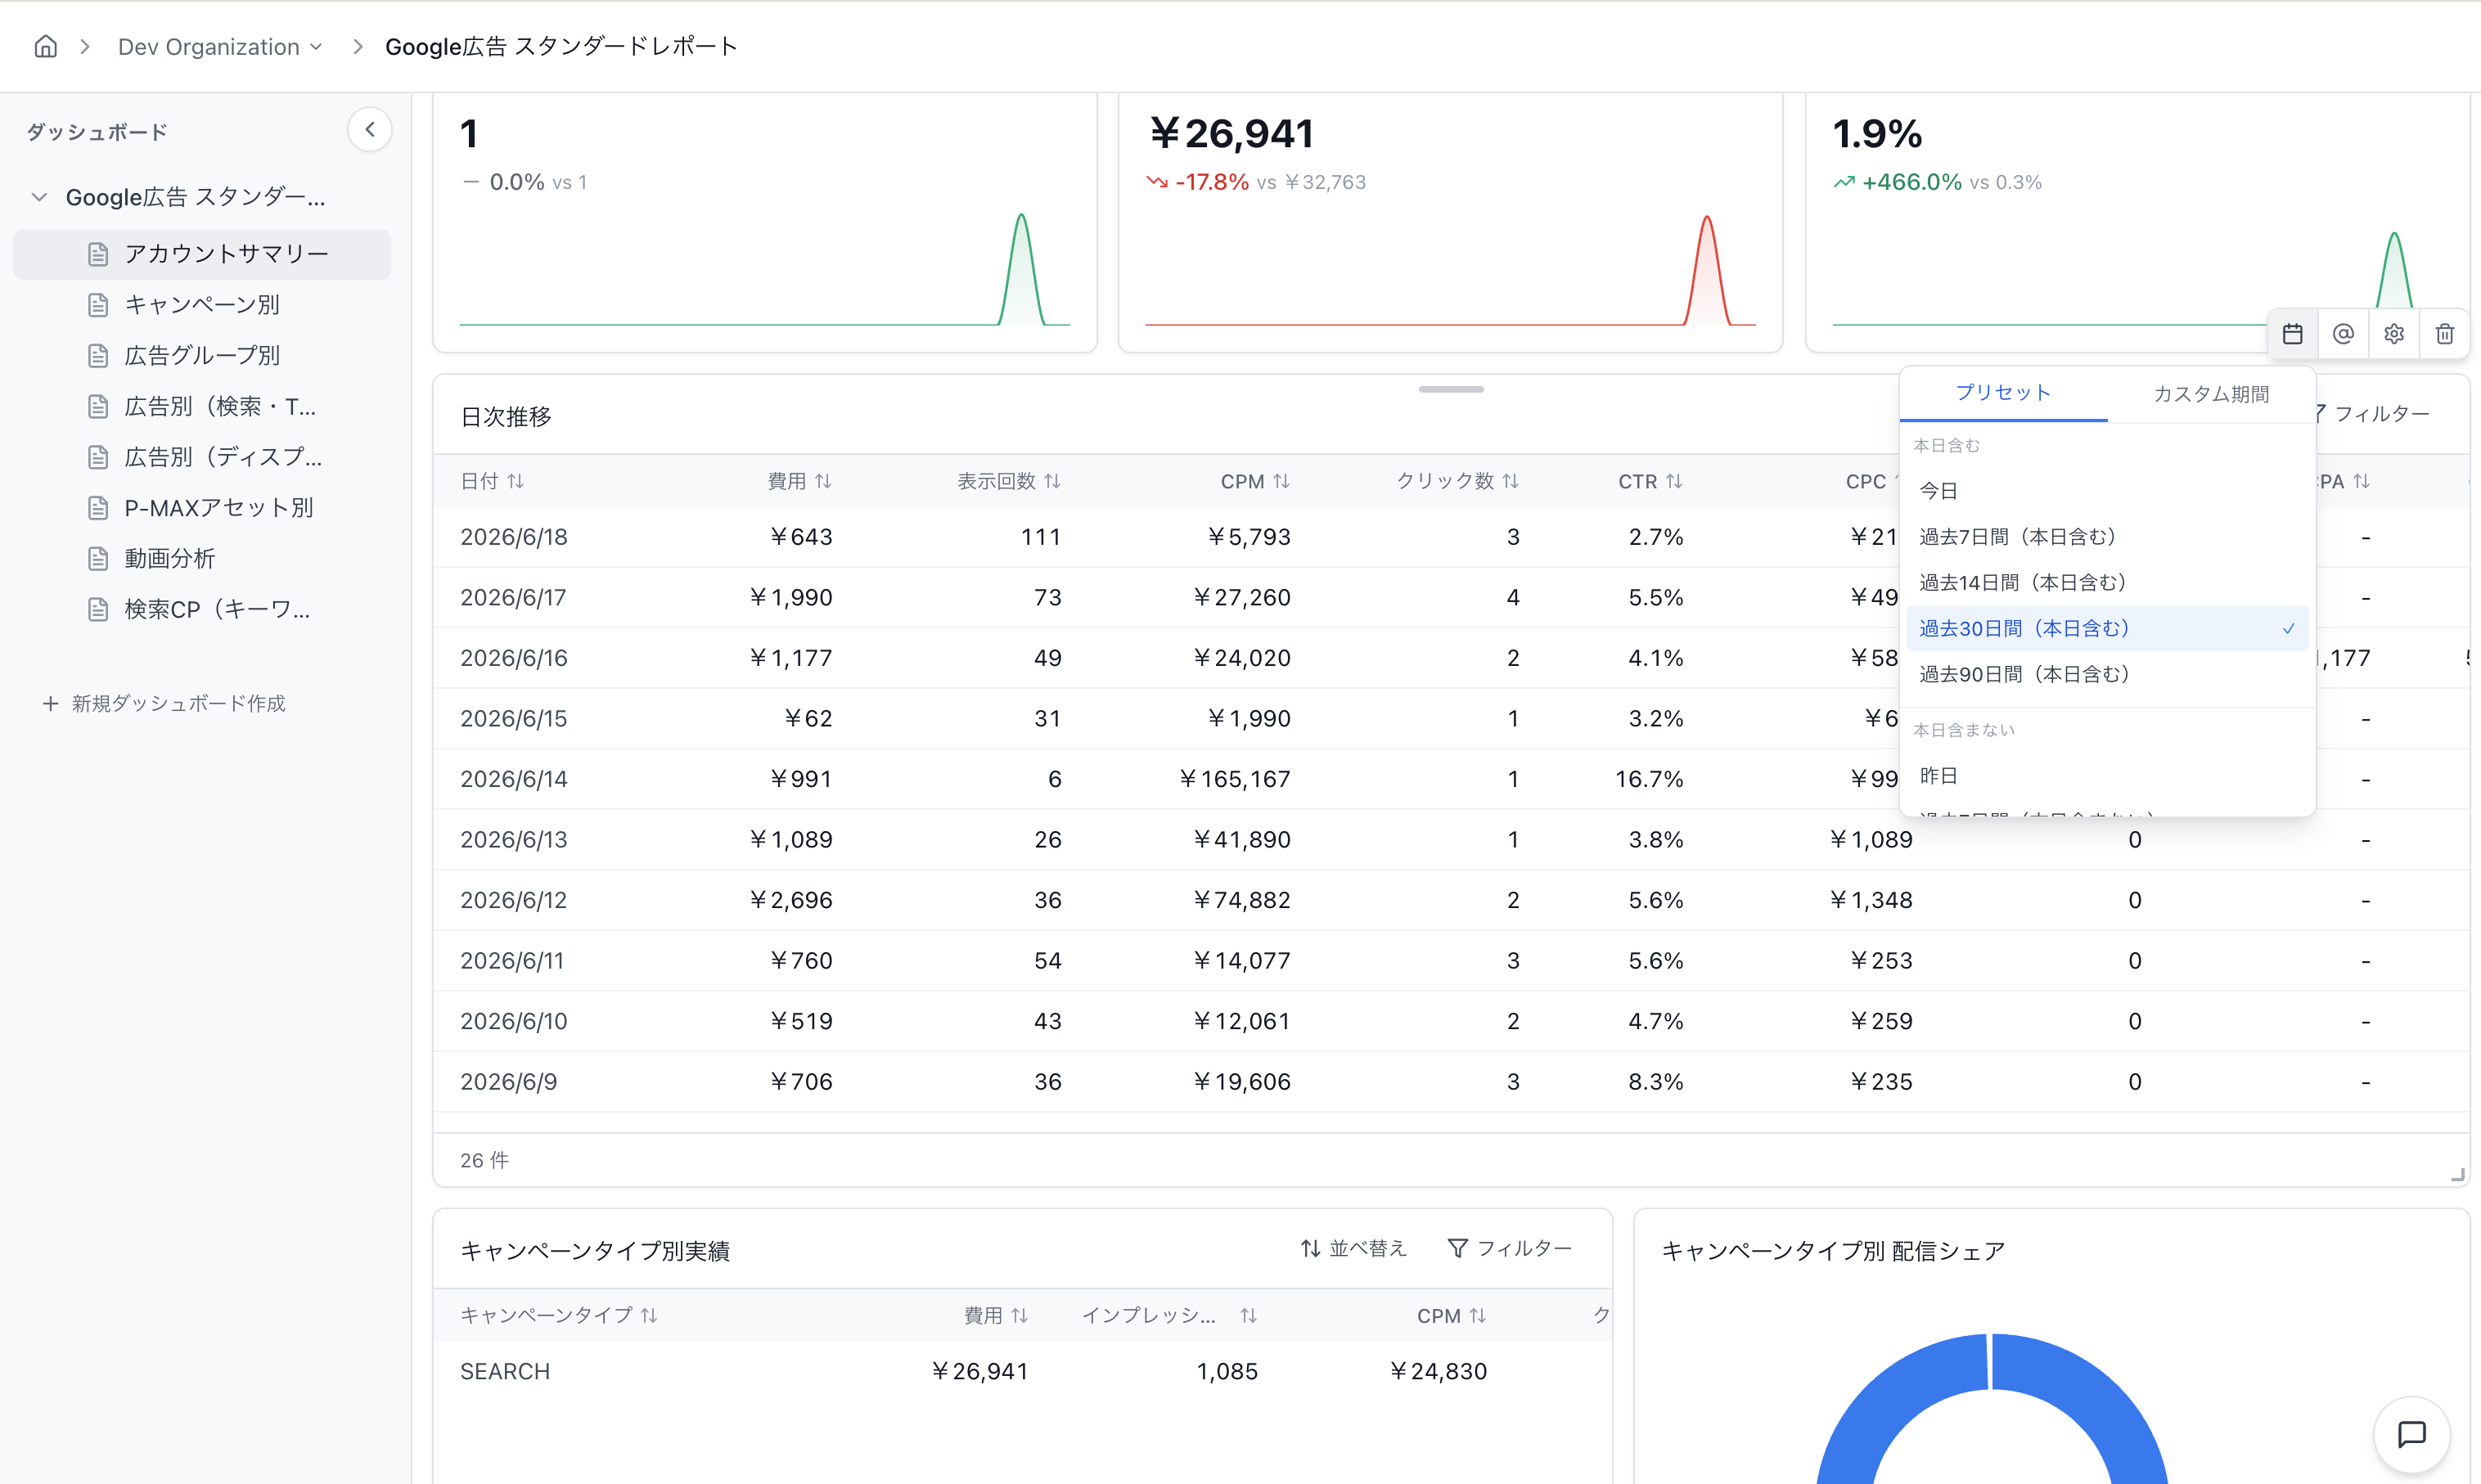Click the 1.9% KPI card value
Viewport: 2481px width, 1484px height.
click(1877, 134)
